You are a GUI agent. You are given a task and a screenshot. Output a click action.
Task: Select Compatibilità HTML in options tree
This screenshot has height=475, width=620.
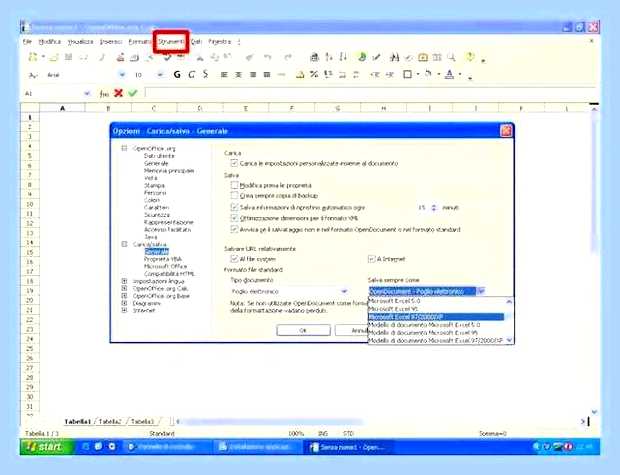point(169,274)
